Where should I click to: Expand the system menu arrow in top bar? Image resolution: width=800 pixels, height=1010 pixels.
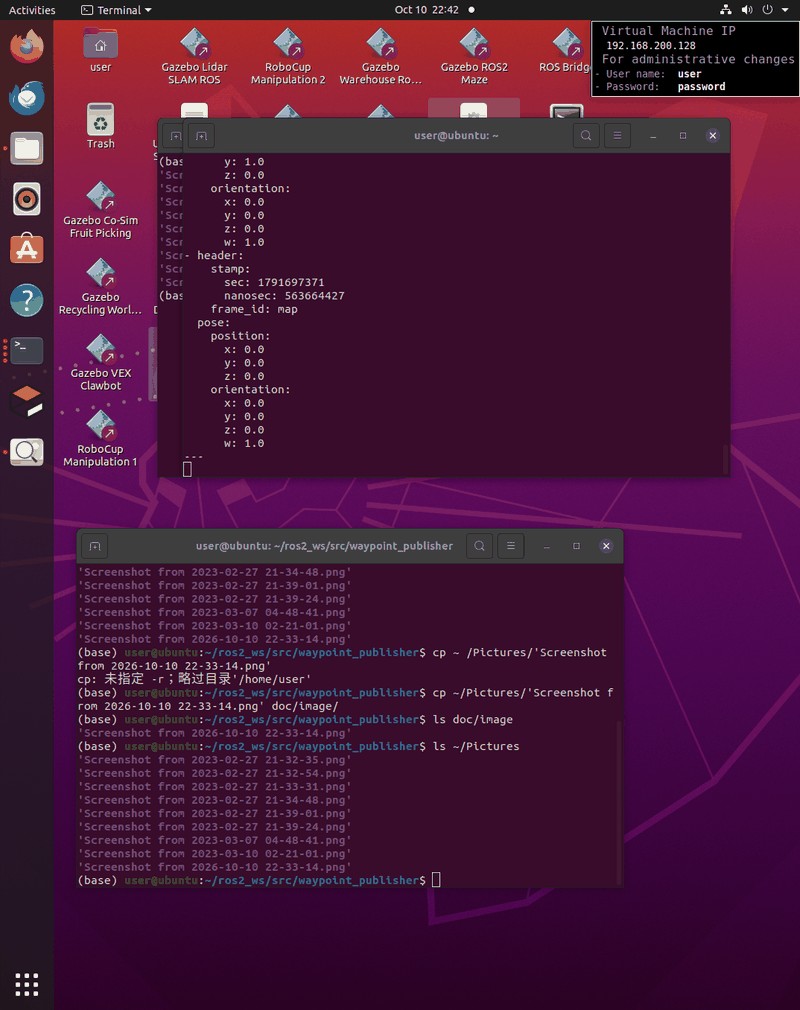click(785, 10)
